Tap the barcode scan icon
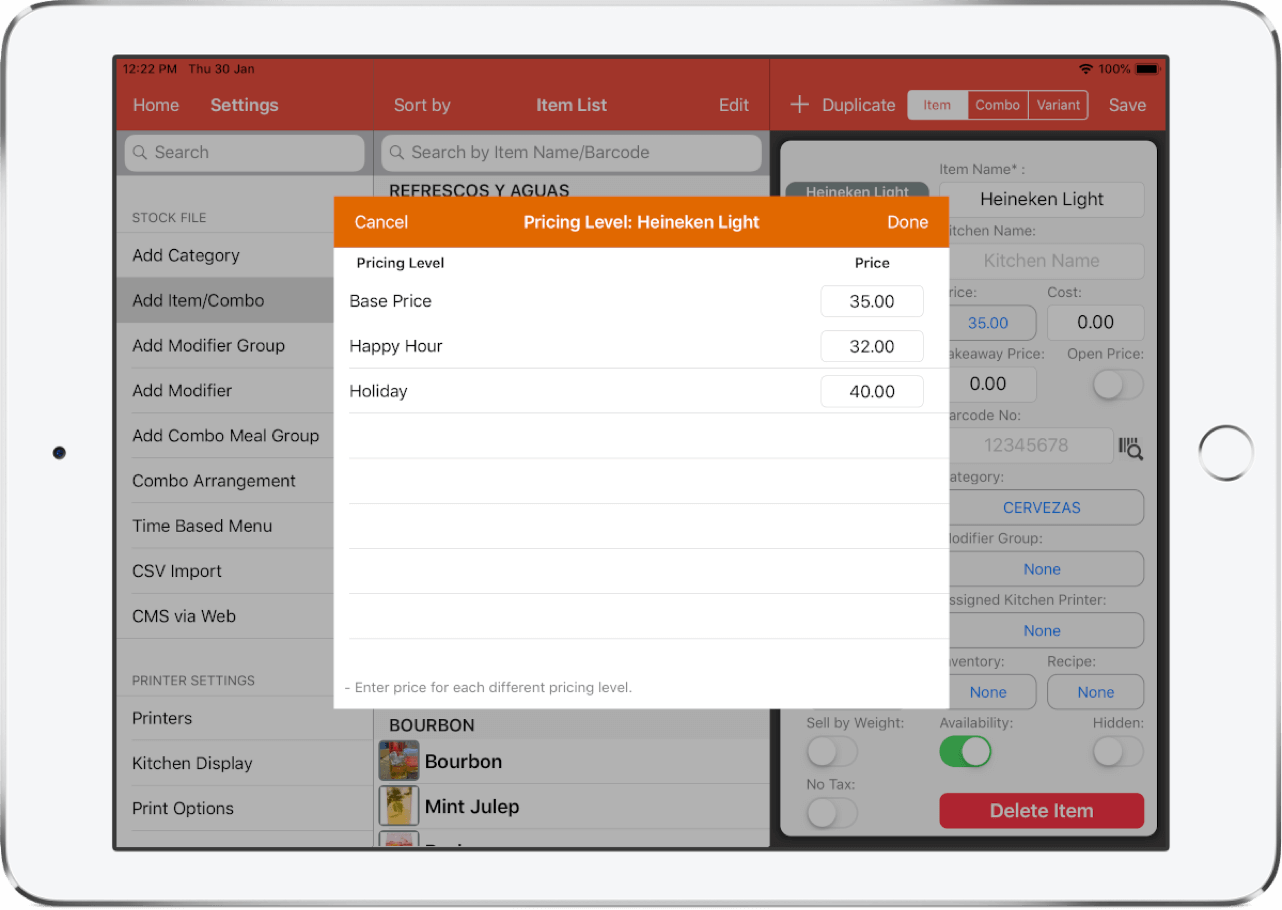The height and width of the screenshot is (910, 1282). 1131,448
